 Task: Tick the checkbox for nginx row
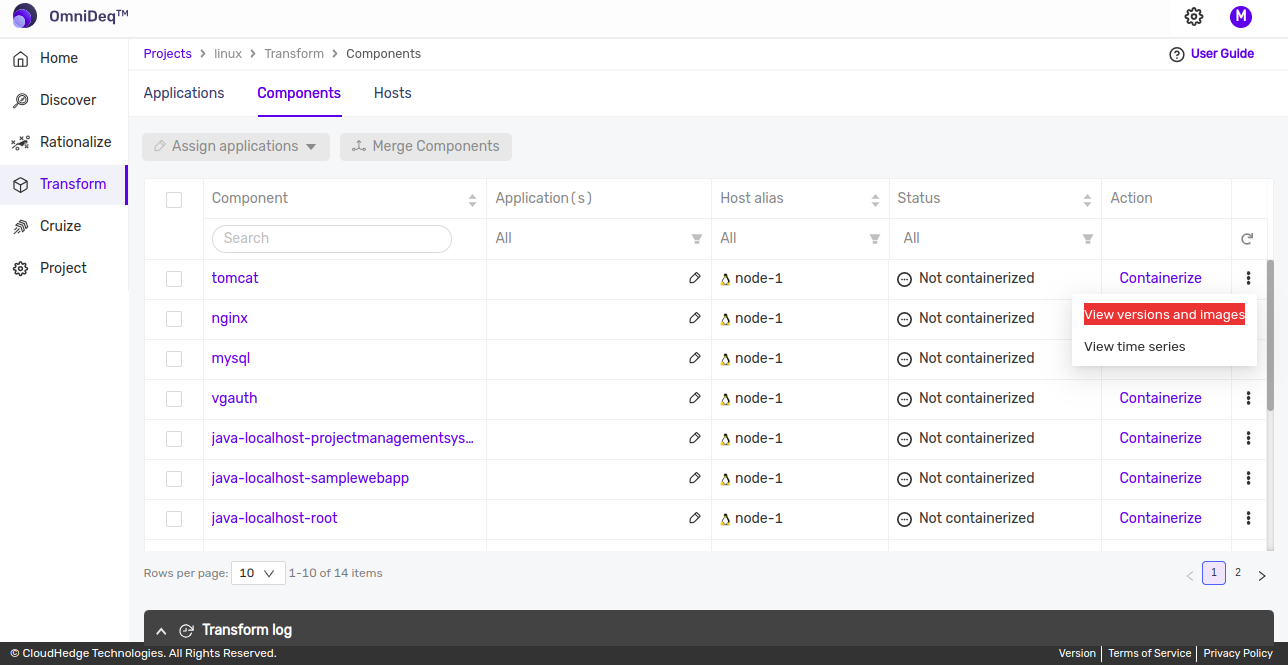pos(174,319)
